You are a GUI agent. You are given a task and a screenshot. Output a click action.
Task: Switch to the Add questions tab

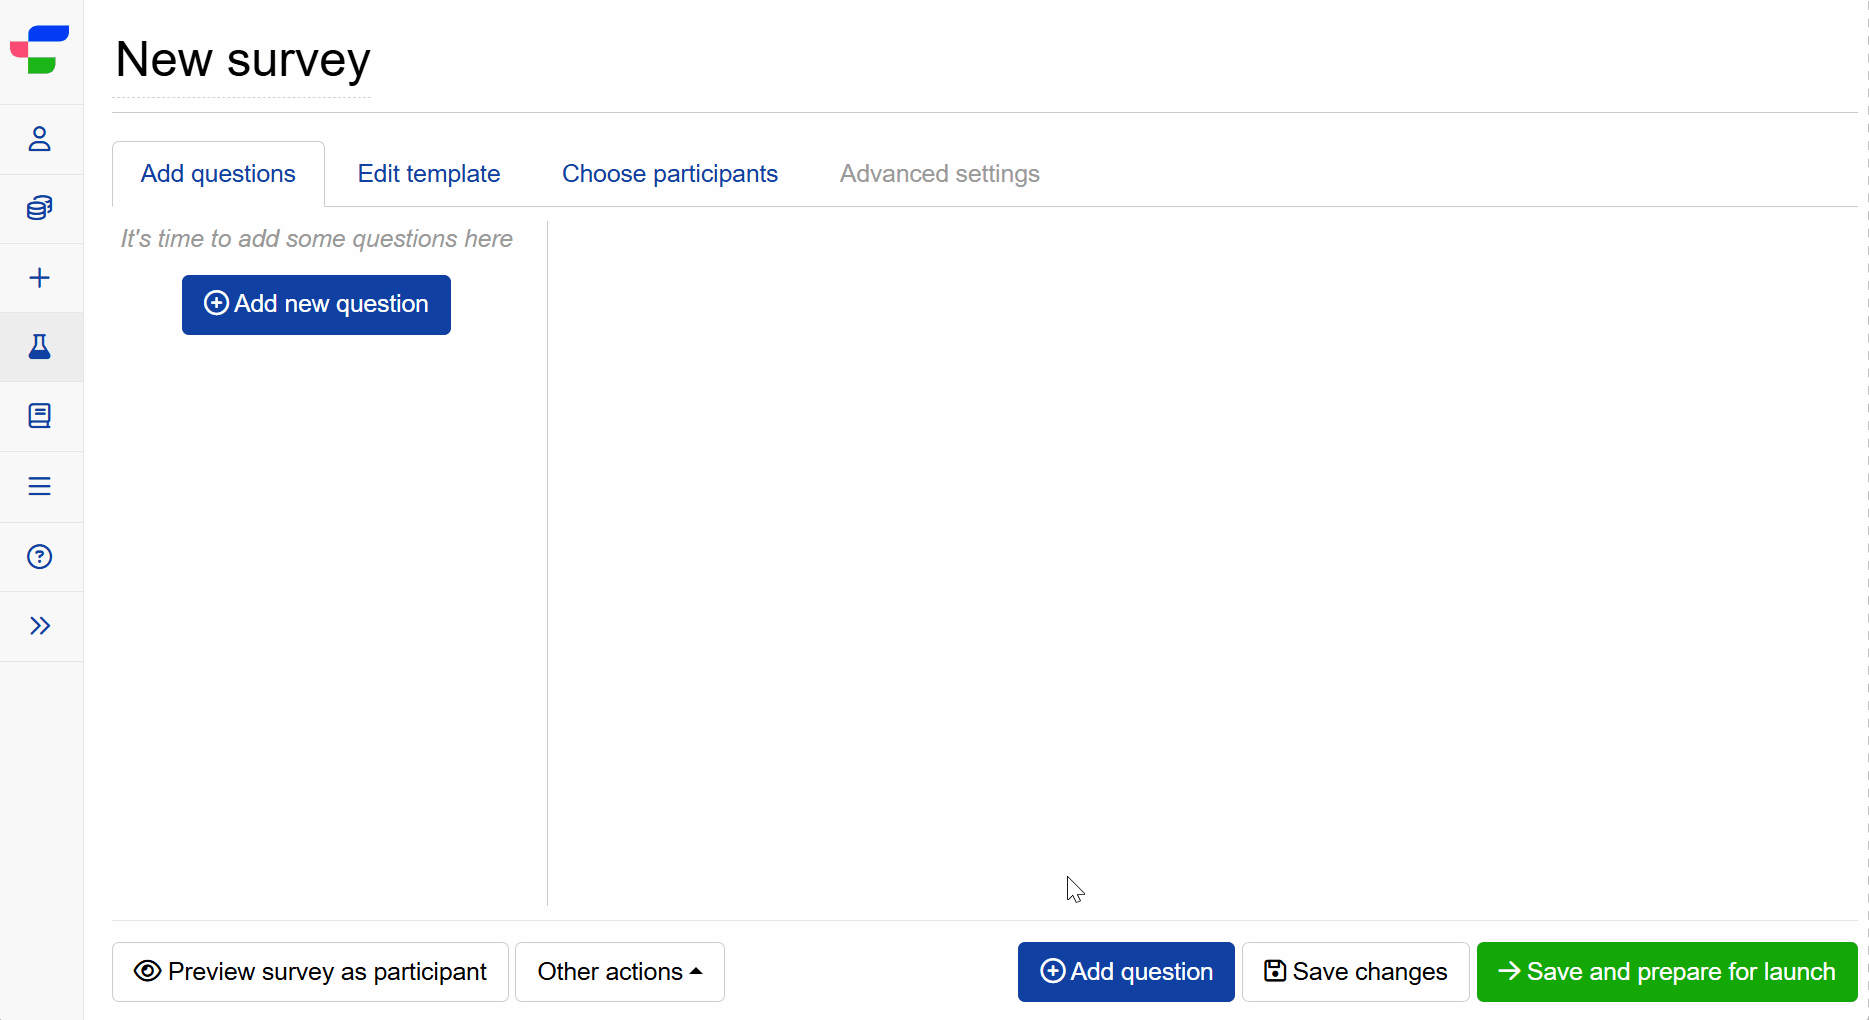click(218, 174)
